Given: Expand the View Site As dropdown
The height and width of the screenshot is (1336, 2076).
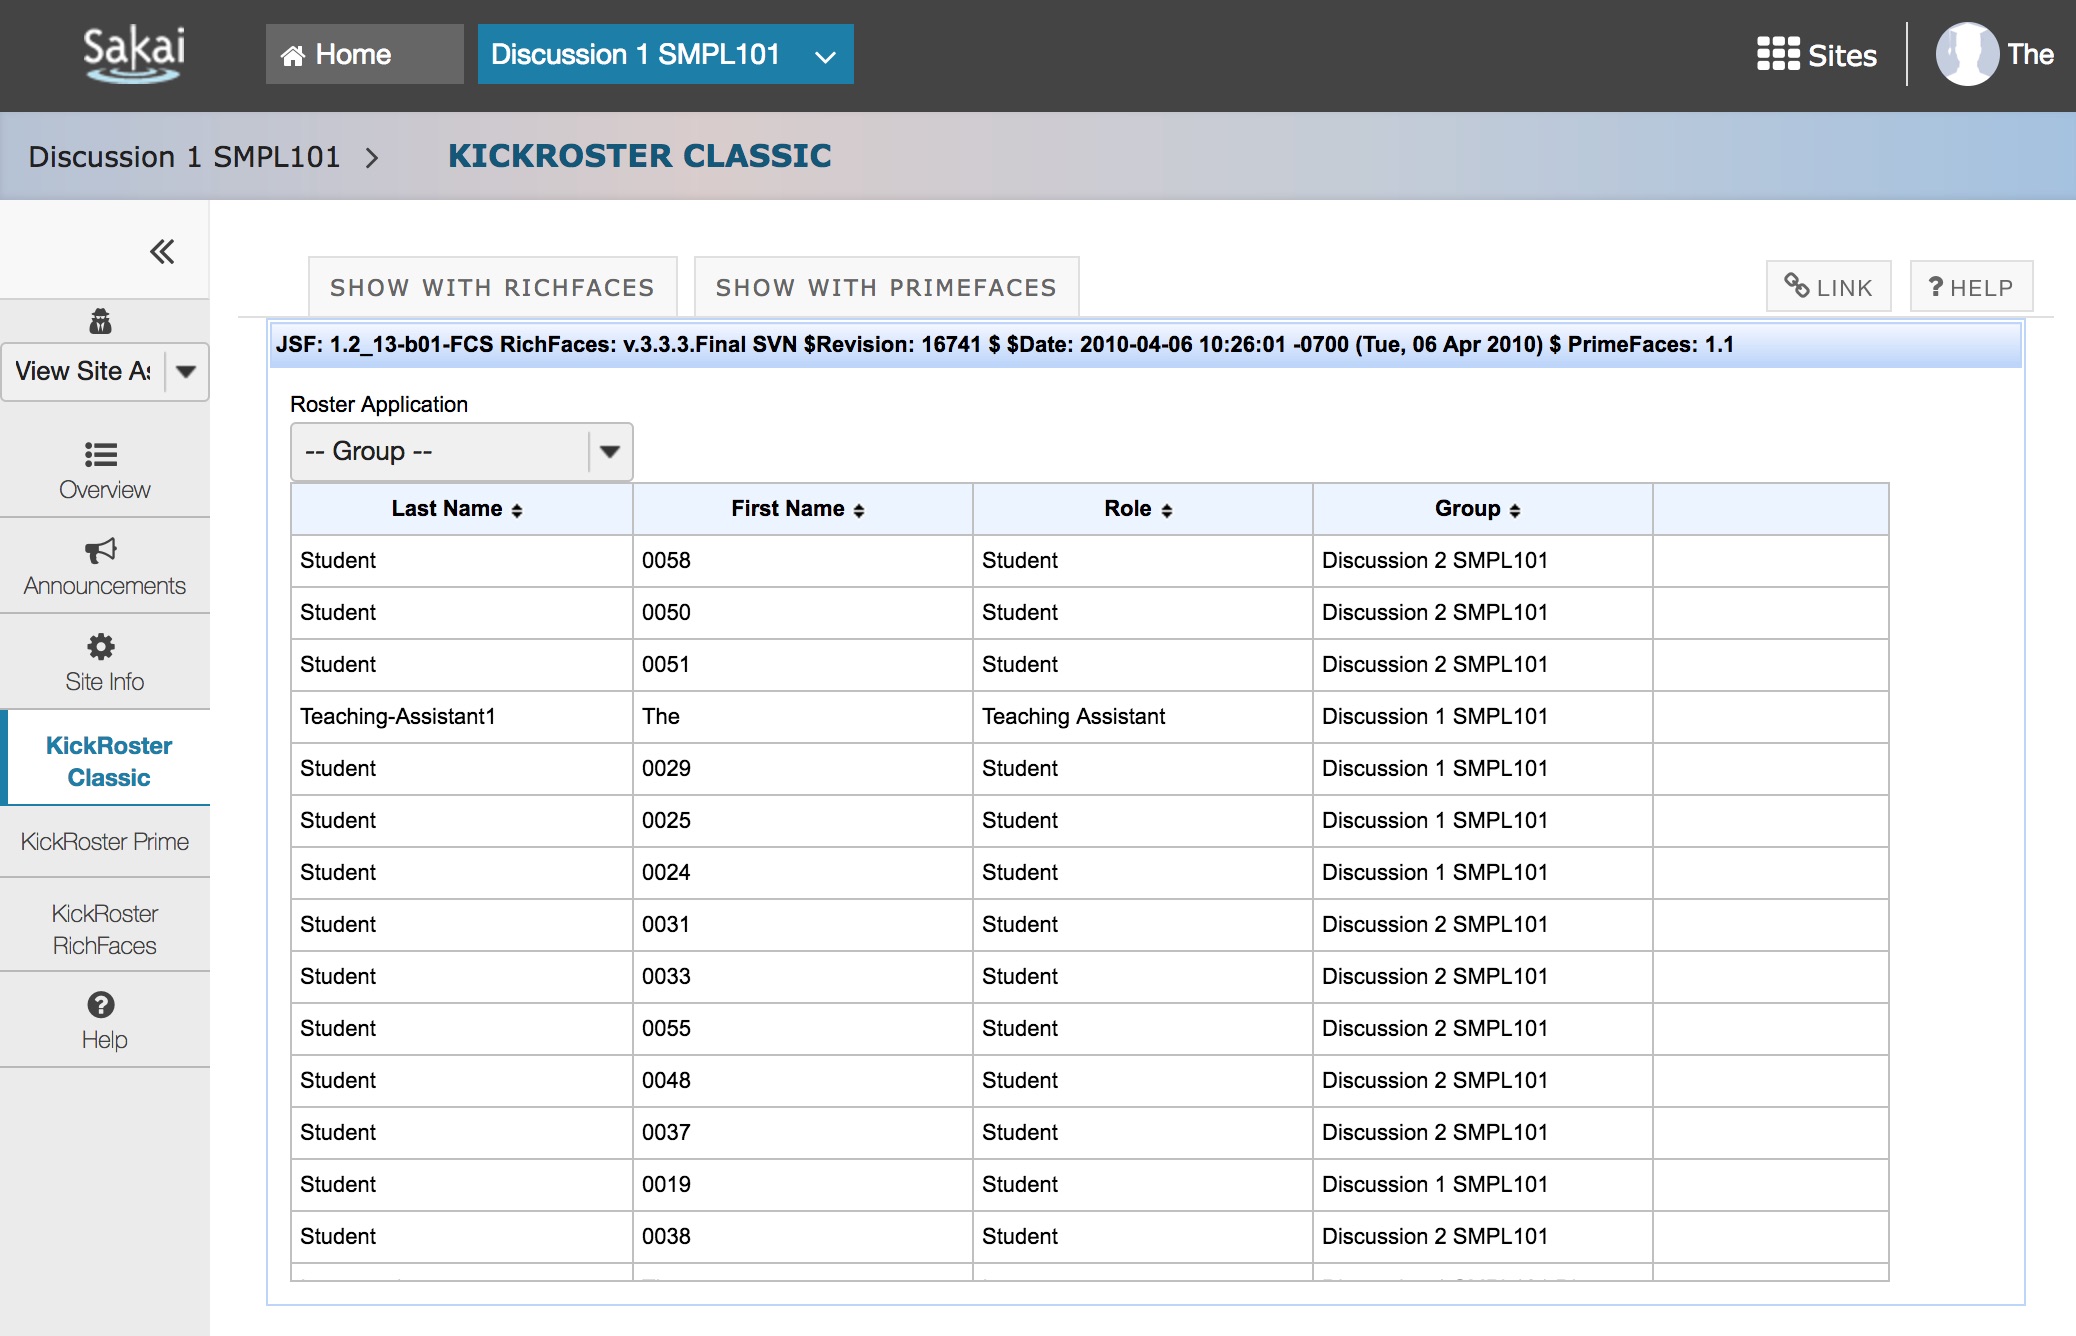Looking at the screenshot, I should click(x=186, y=372).
